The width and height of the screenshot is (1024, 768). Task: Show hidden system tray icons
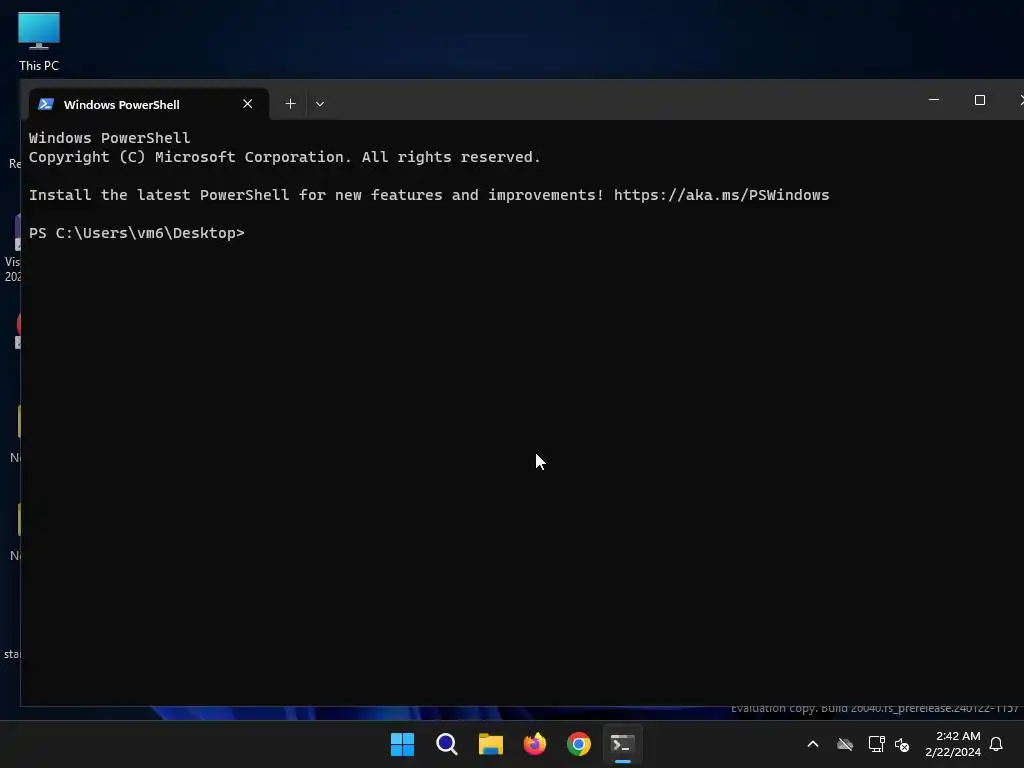pyautogui.click(x=813, y=744)
